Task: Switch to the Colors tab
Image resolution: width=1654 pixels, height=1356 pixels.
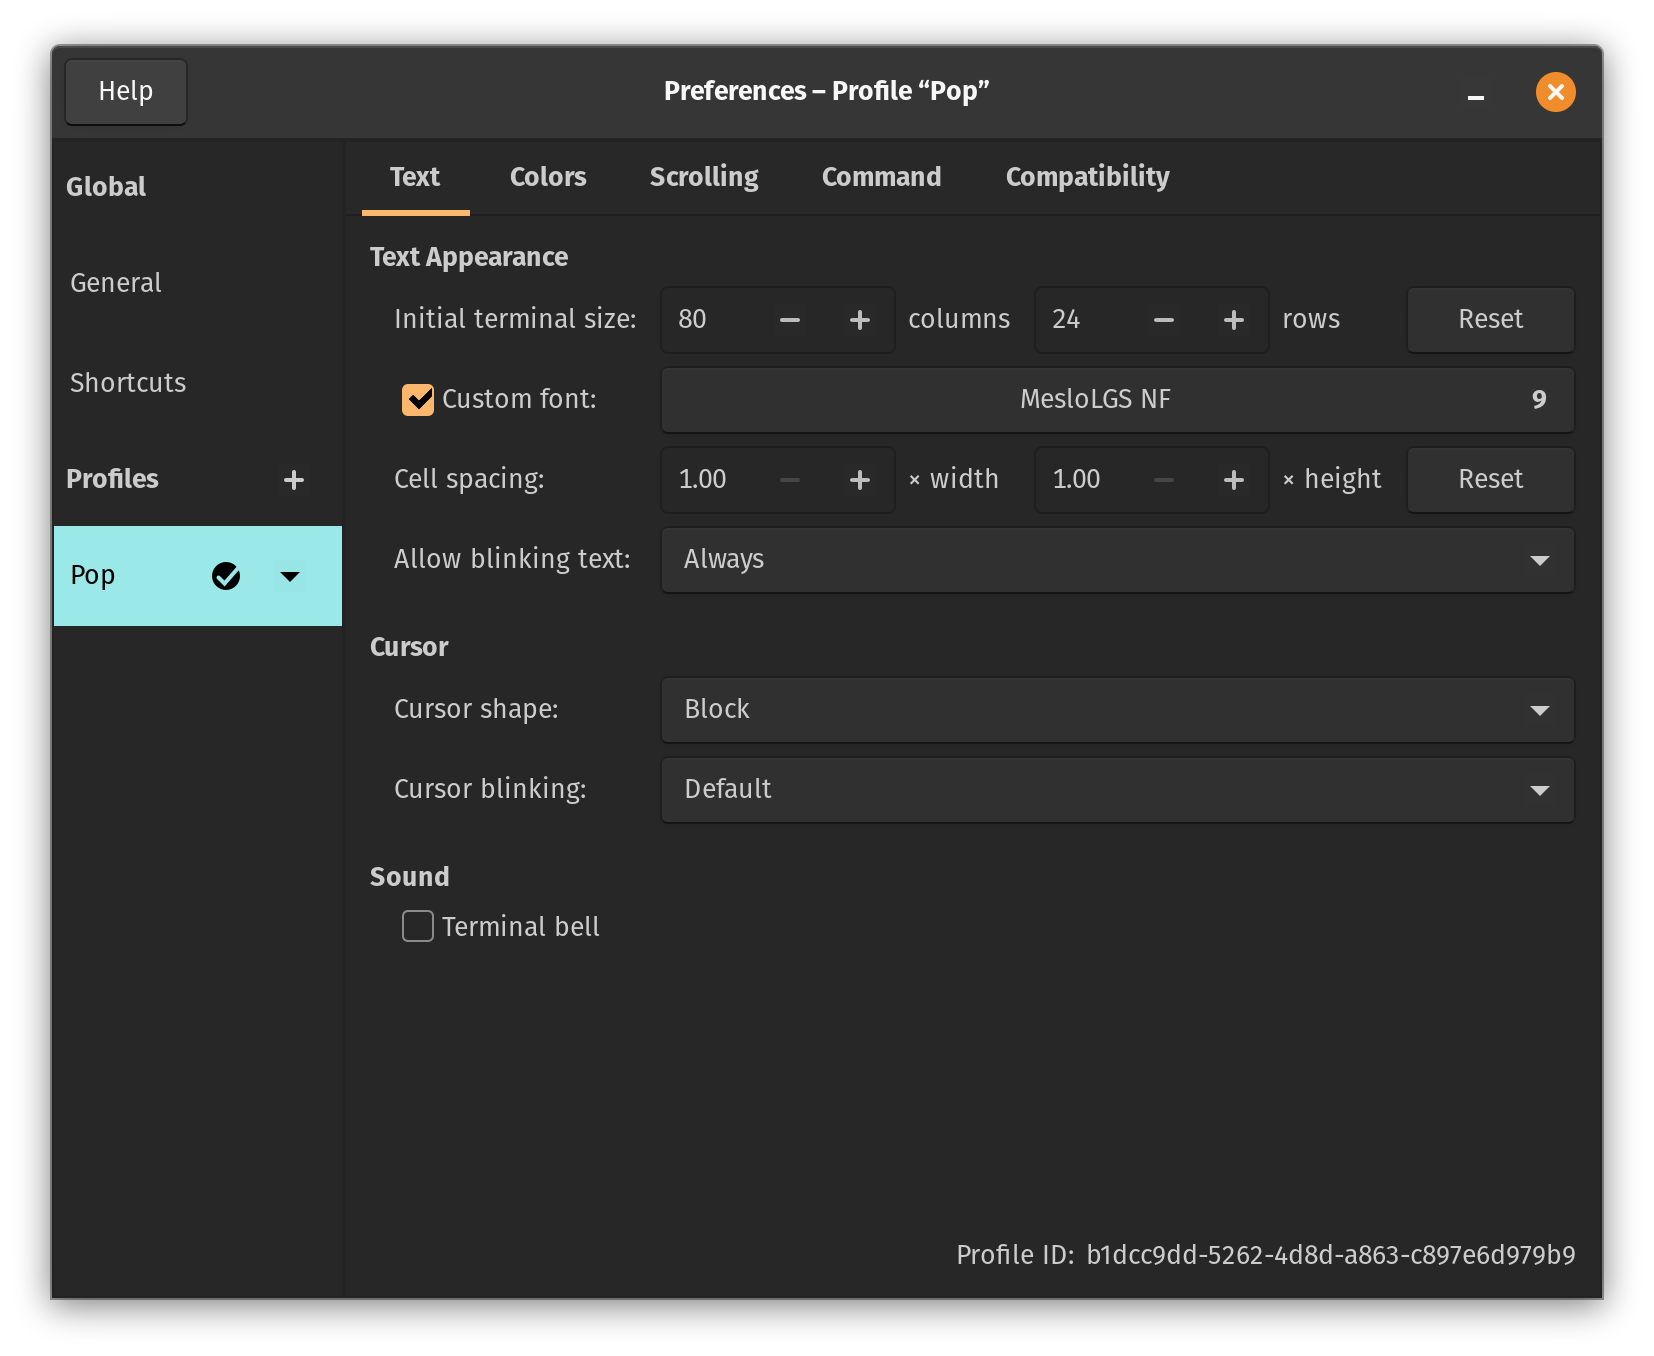Action: pyautogui.click(x=548, y=177)
